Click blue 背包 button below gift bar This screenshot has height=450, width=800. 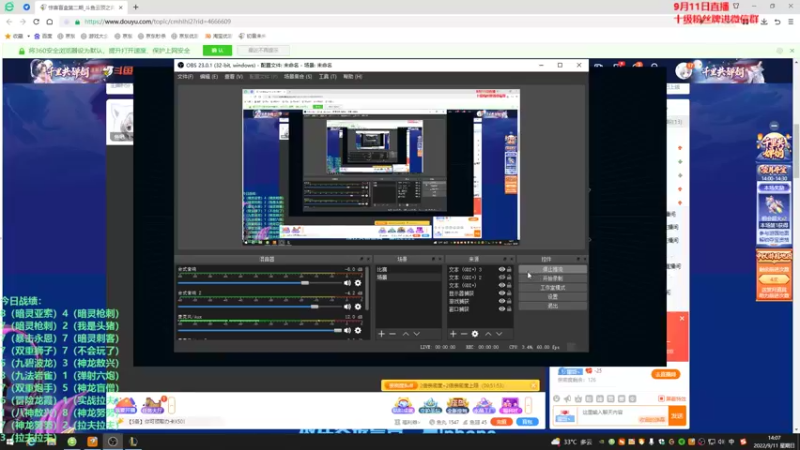[527, 422]
